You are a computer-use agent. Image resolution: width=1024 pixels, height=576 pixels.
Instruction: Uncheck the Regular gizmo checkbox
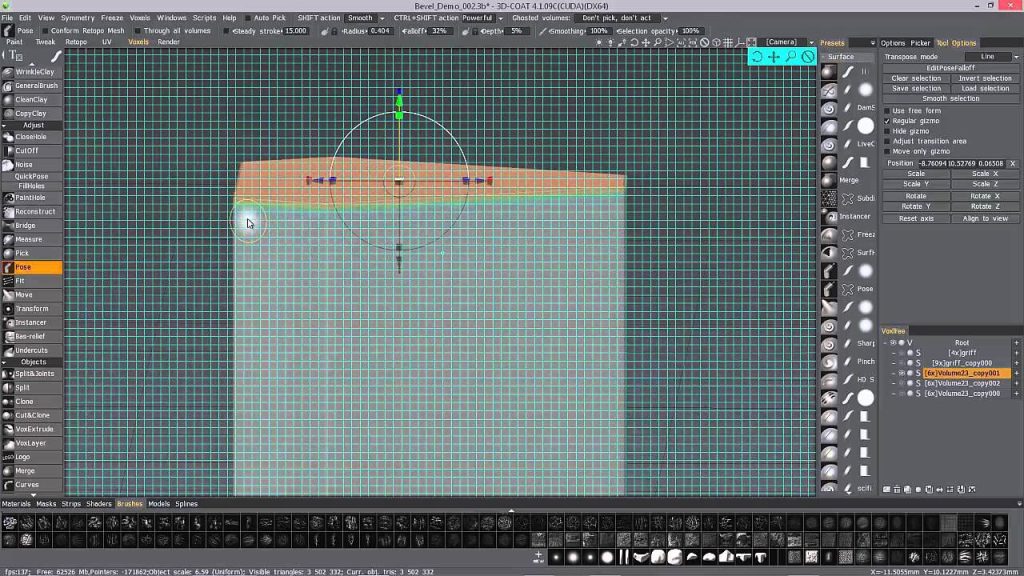(x=888, y=121)
